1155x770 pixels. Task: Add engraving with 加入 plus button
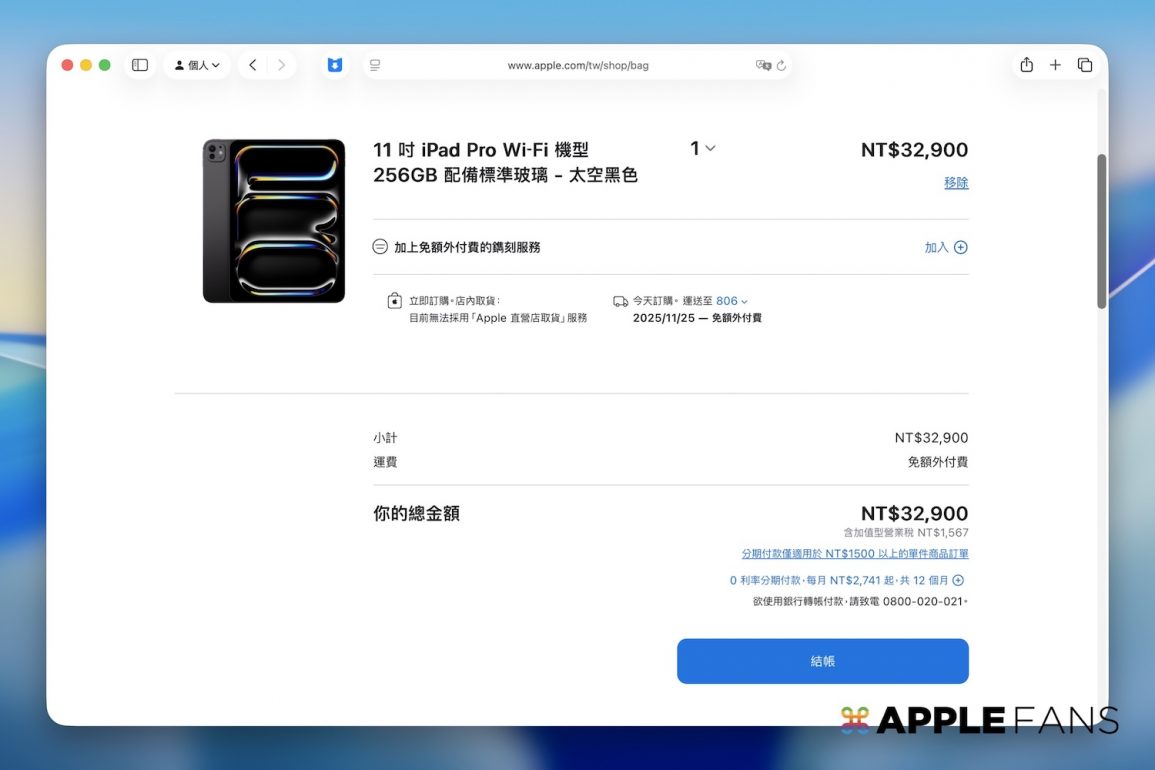946,247
